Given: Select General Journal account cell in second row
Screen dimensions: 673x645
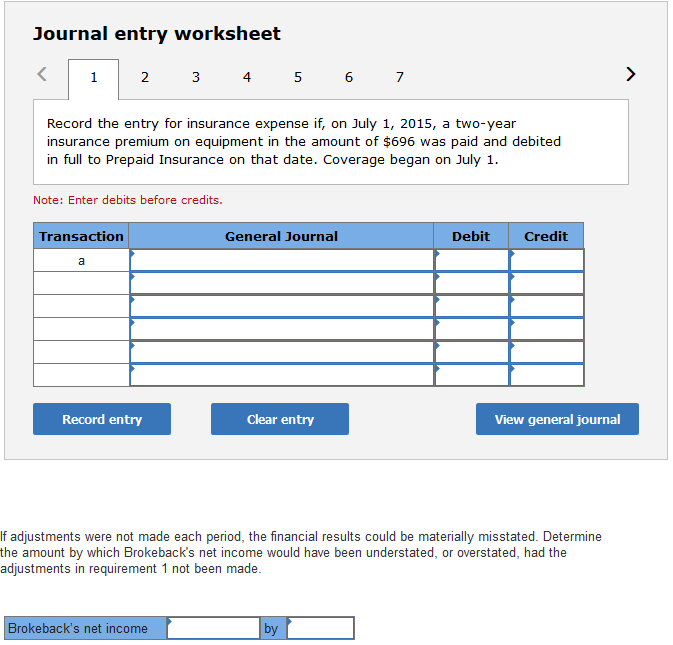Looking at the screenshot, I should [x=282, y=283].
